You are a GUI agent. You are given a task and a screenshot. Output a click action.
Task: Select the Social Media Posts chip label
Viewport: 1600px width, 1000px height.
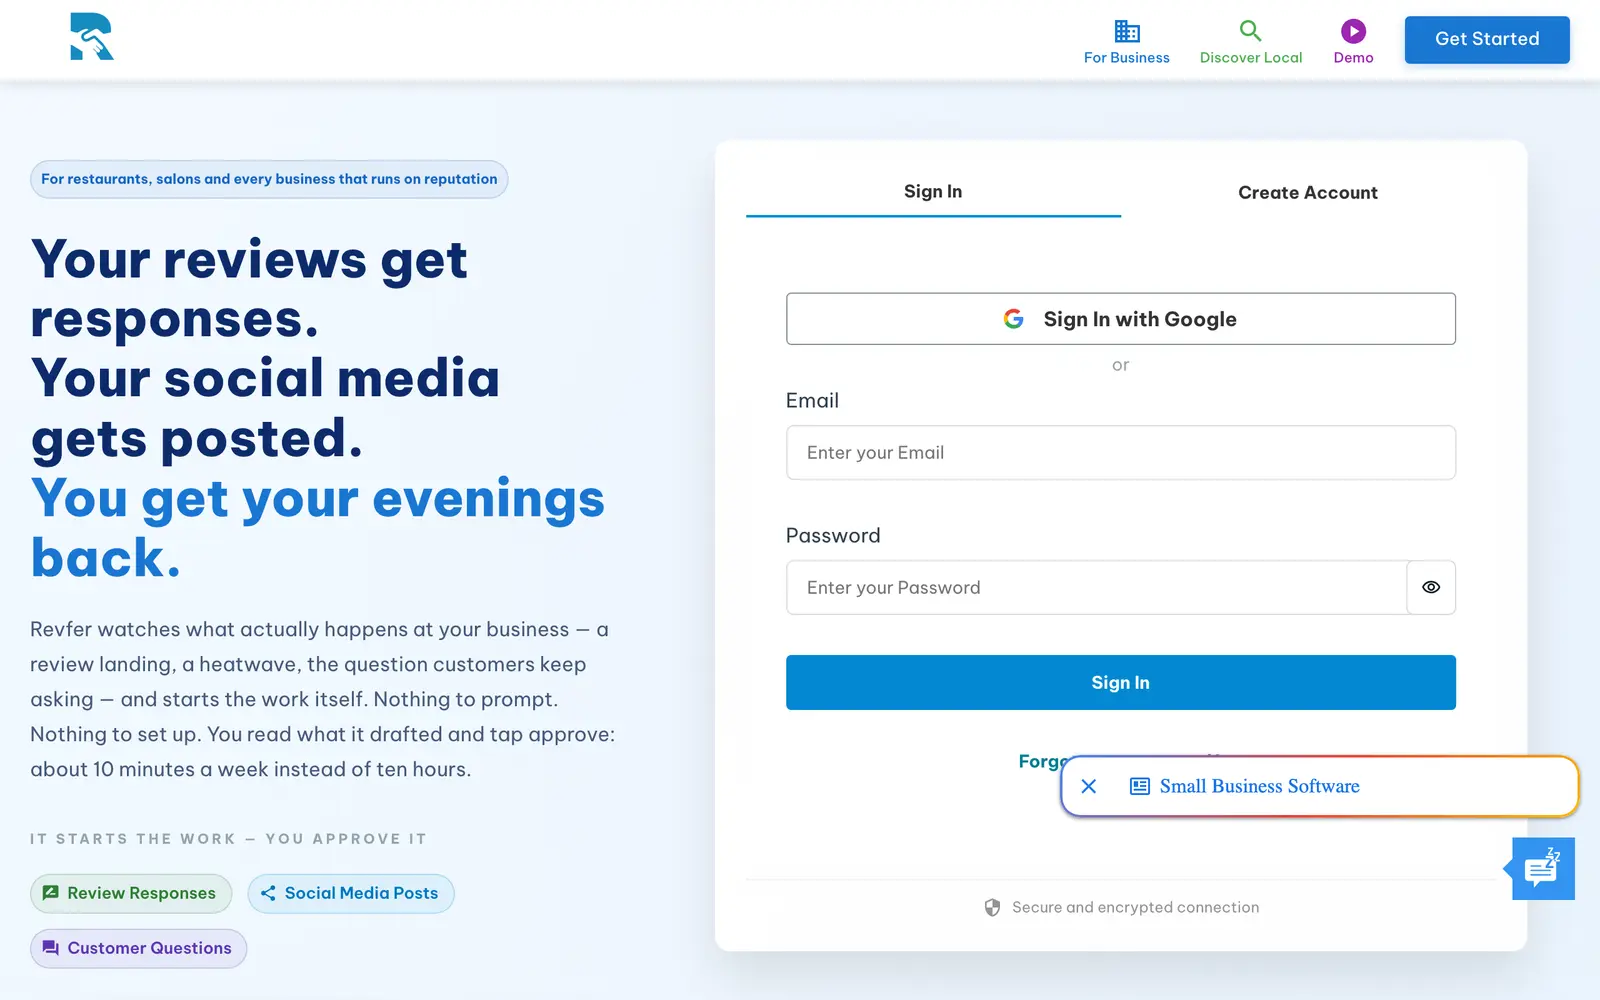pos(361,893)
